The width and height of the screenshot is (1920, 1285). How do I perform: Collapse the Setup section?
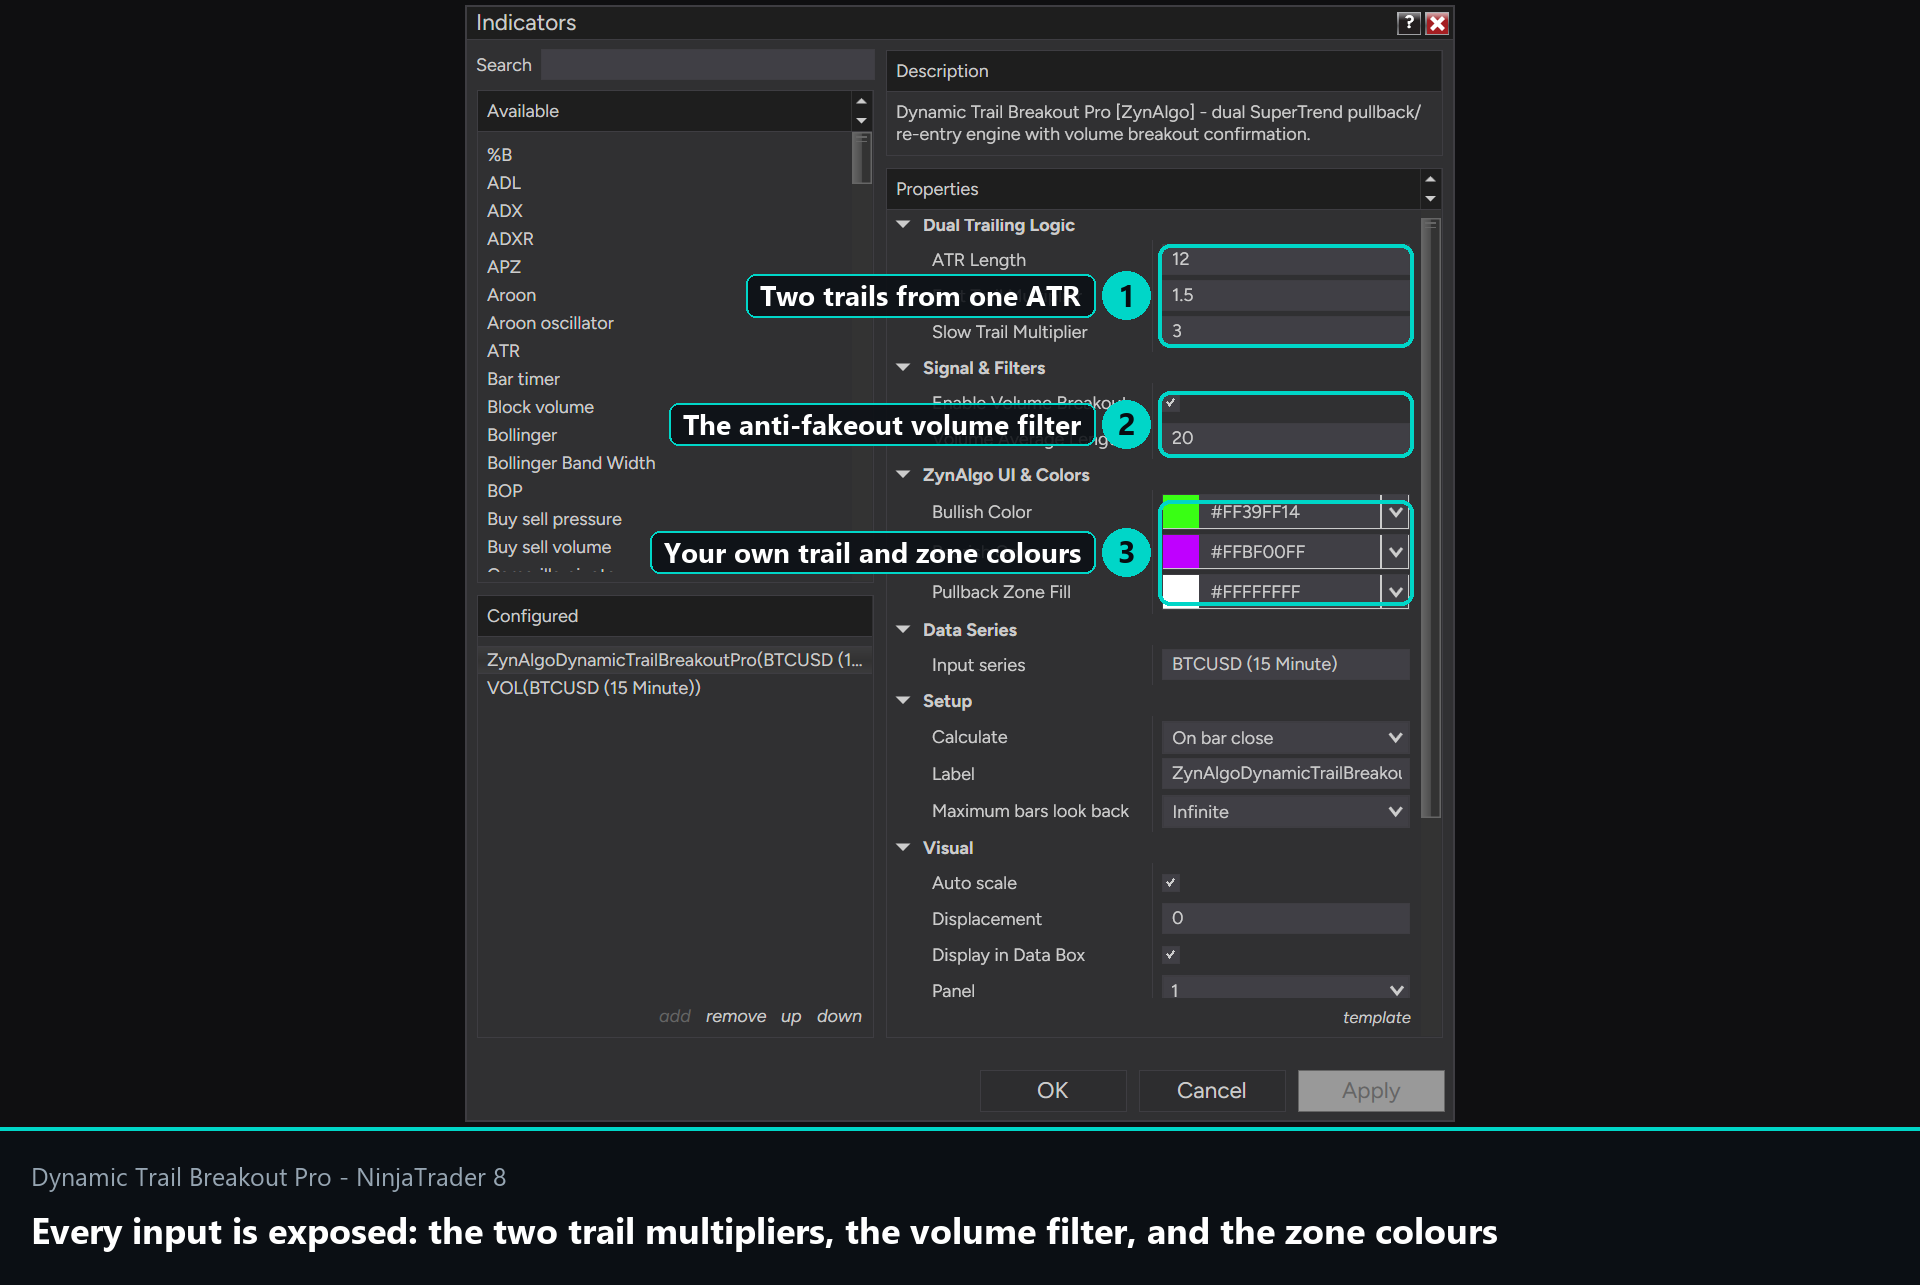(903, 701)
